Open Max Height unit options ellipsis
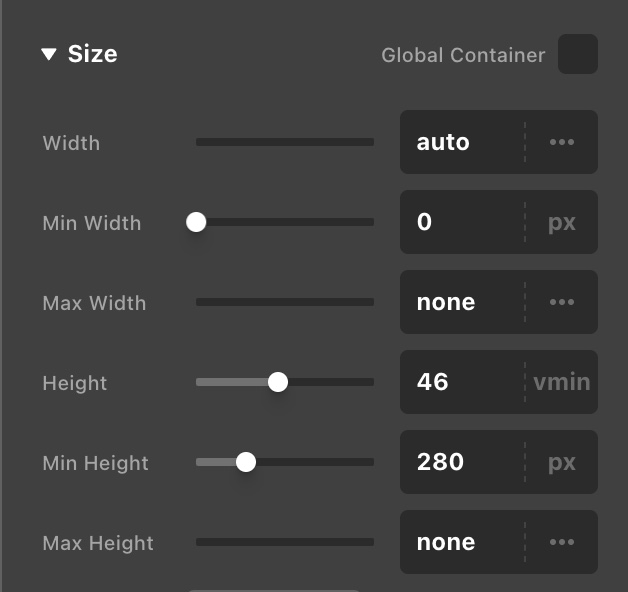The image size is (628, 592). (562, 542)
